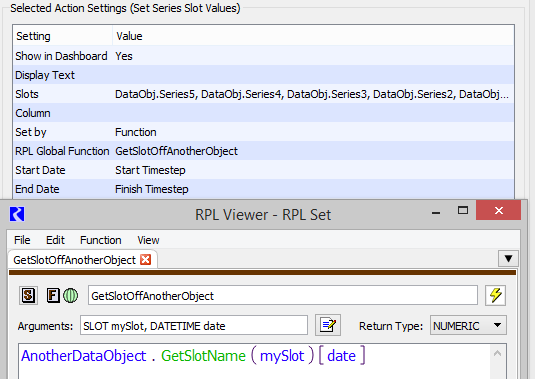Click the Set by Function value
This screenshot has height=379, width=535.
[x=136, y=132]
